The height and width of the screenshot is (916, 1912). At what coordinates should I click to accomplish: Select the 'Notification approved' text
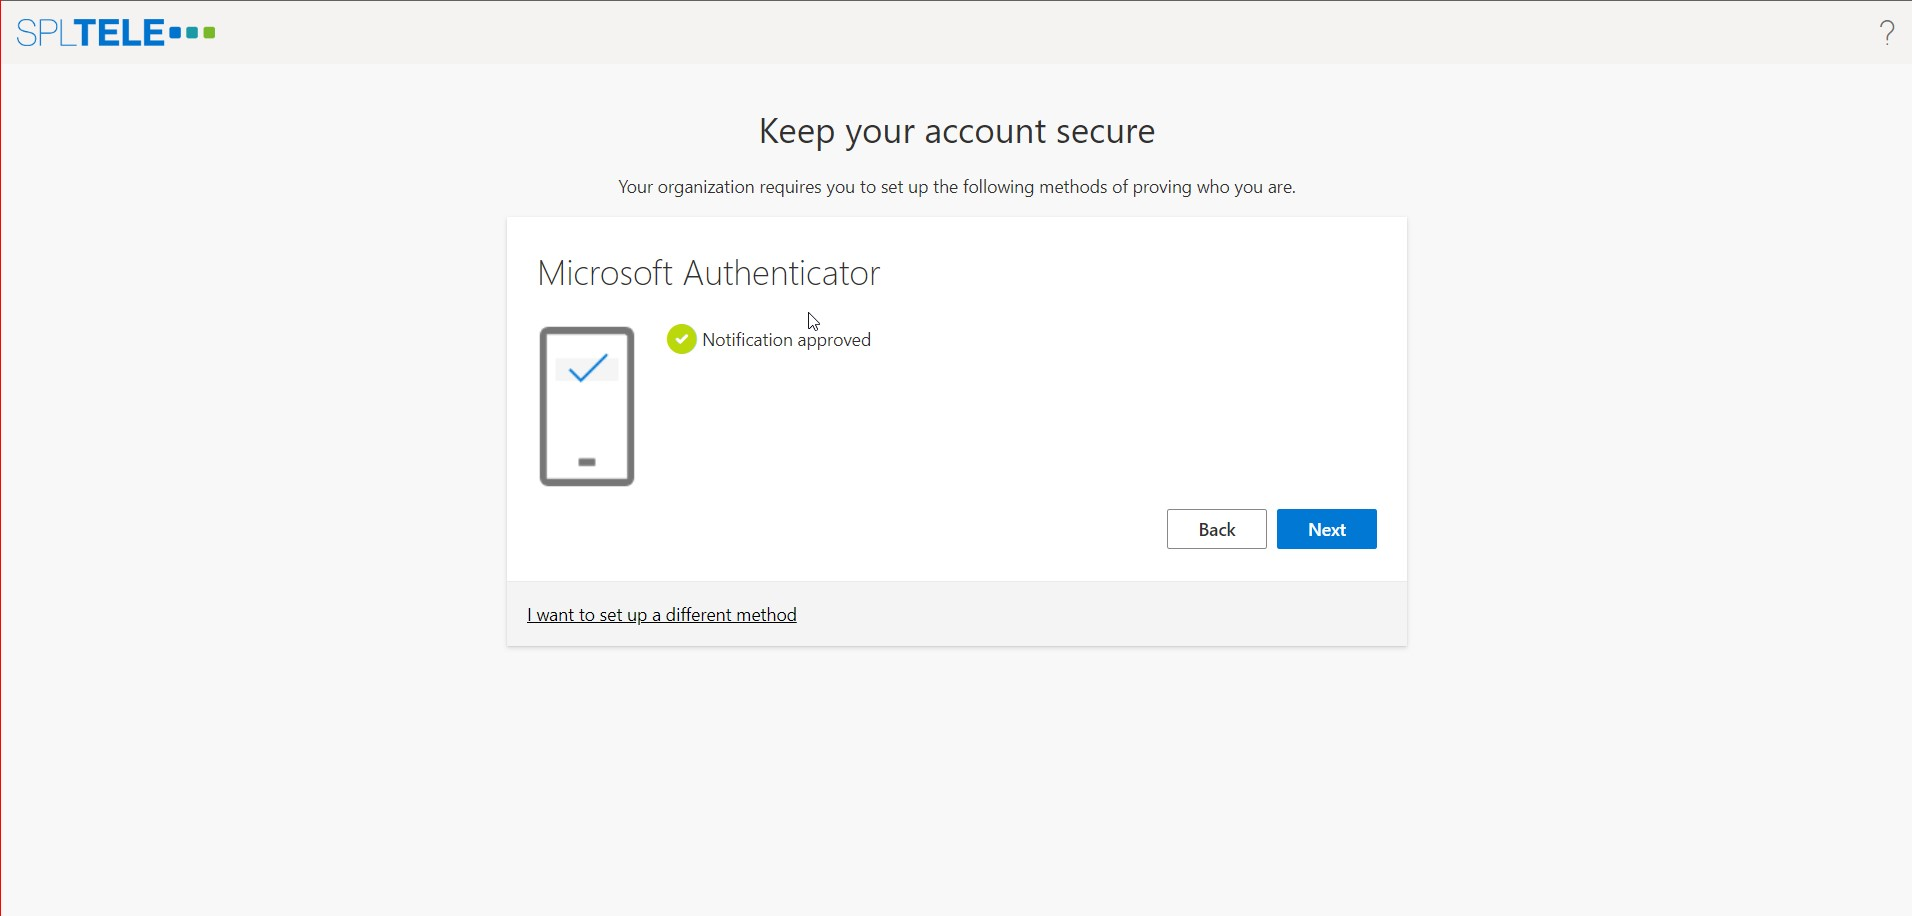[787, 340]
